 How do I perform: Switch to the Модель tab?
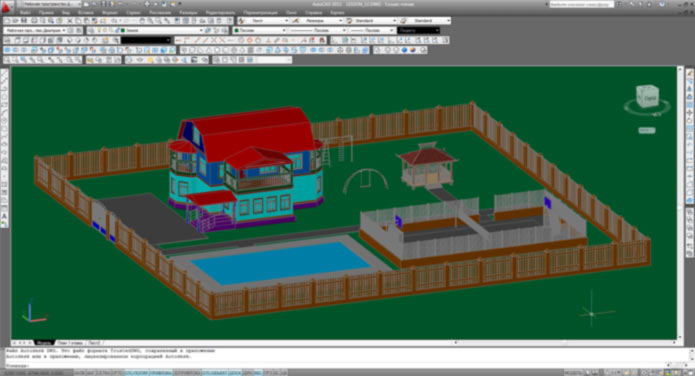point(44,343)
